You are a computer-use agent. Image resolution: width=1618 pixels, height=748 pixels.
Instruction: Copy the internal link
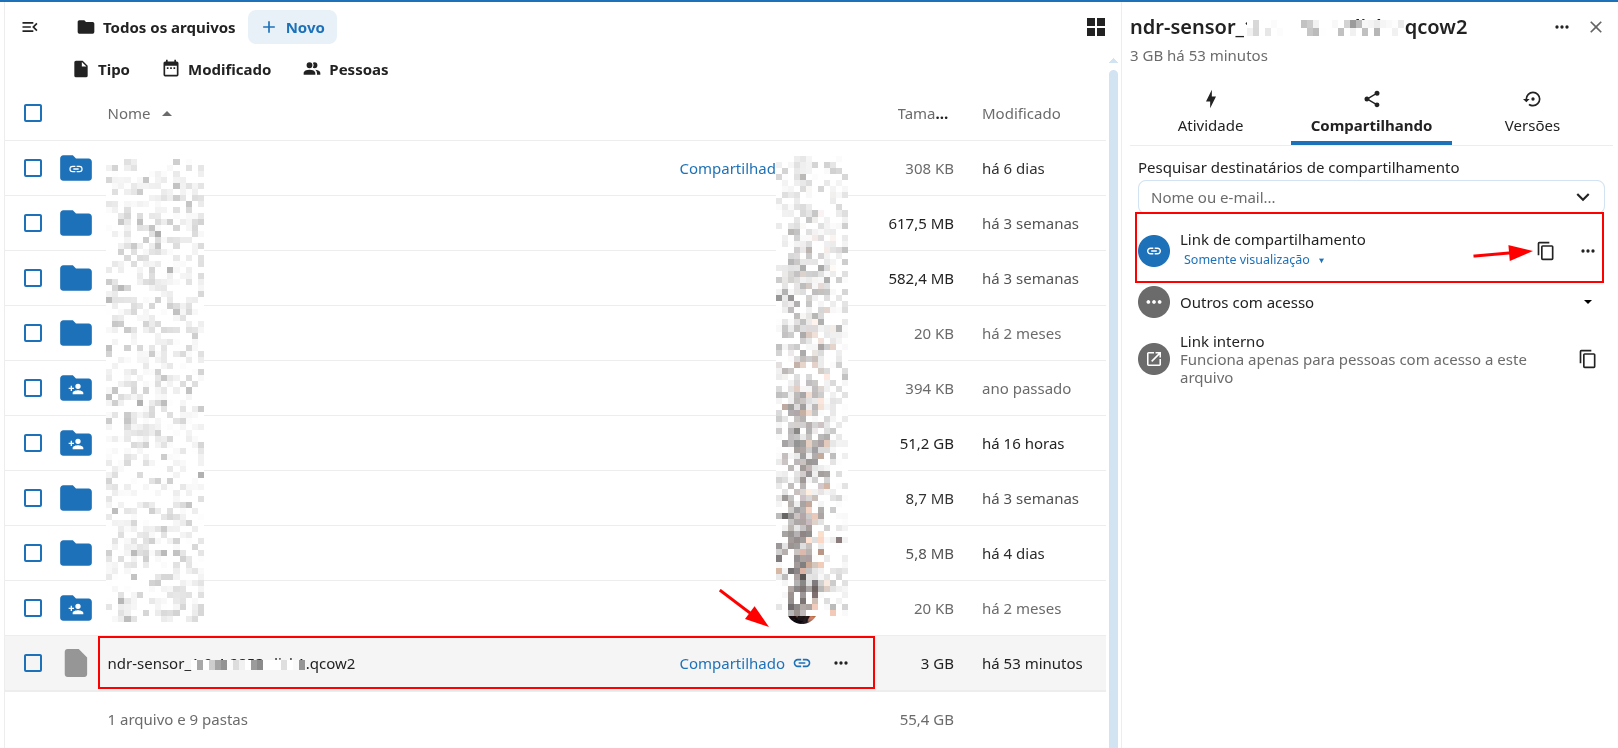point(1587,359)
